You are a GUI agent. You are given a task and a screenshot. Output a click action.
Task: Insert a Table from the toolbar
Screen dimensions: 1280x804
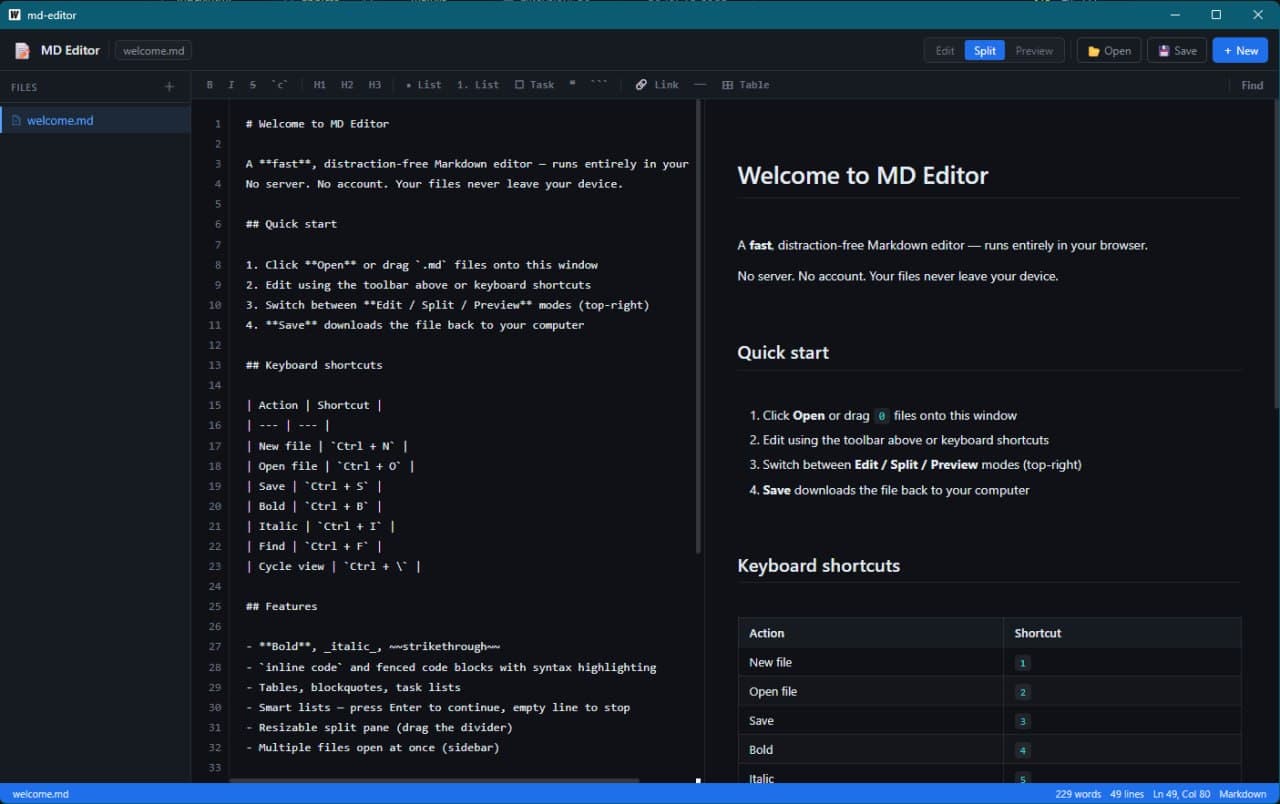[x=746, y=85]
